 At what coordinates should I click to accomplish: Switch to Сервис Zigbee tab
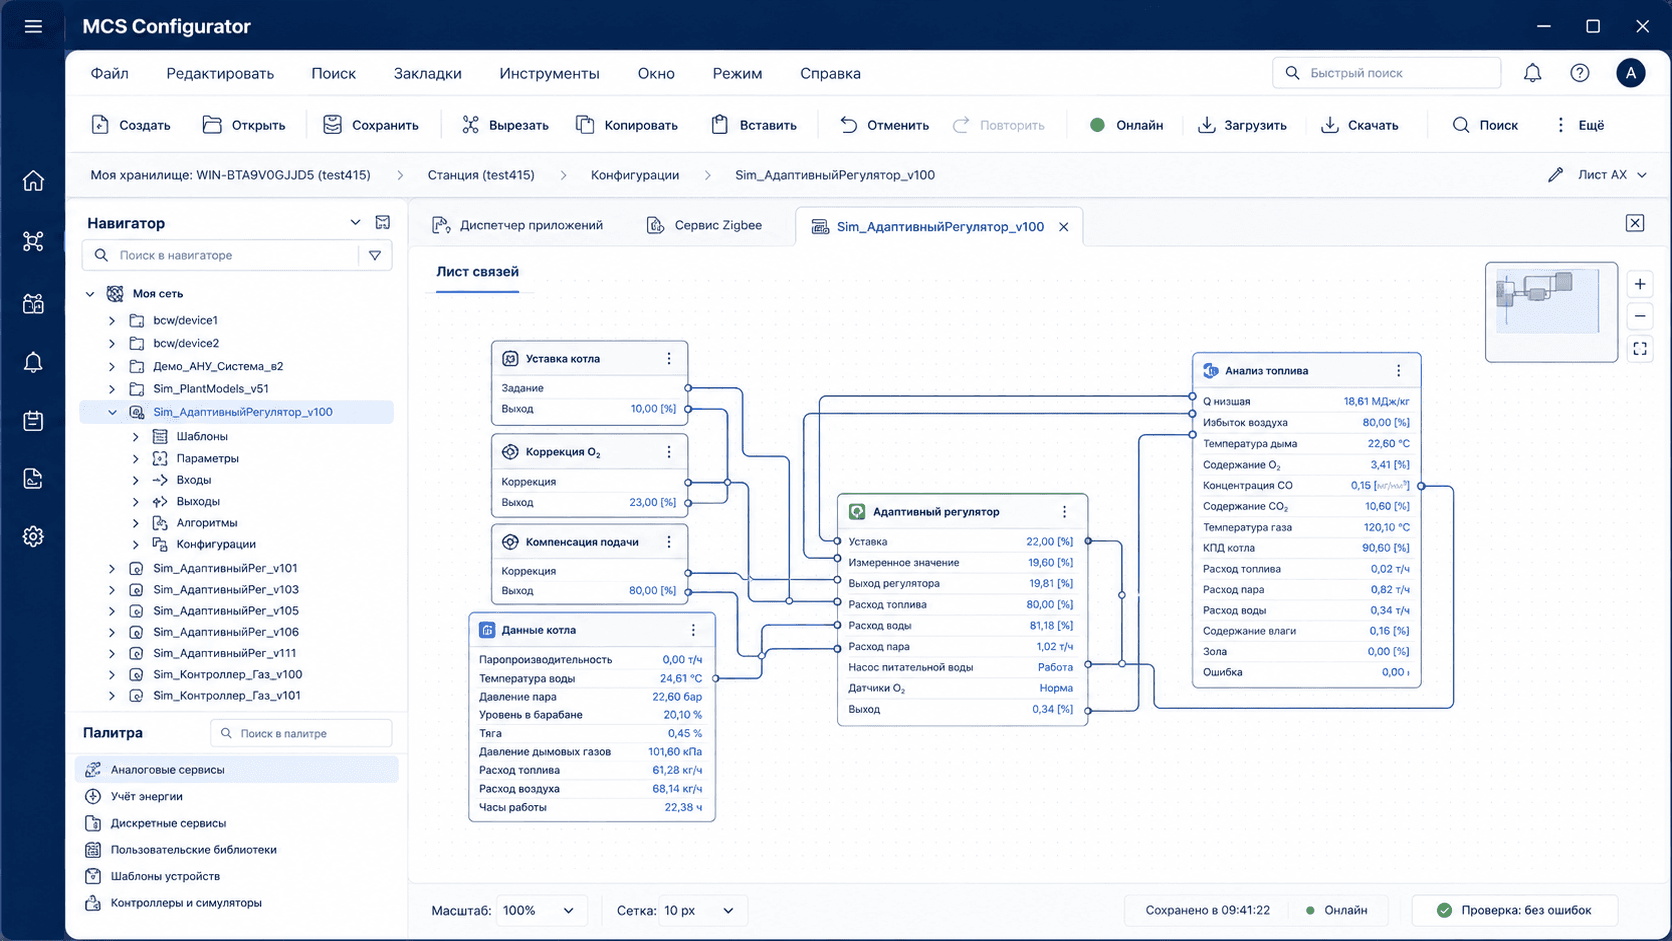pos(704,225)
